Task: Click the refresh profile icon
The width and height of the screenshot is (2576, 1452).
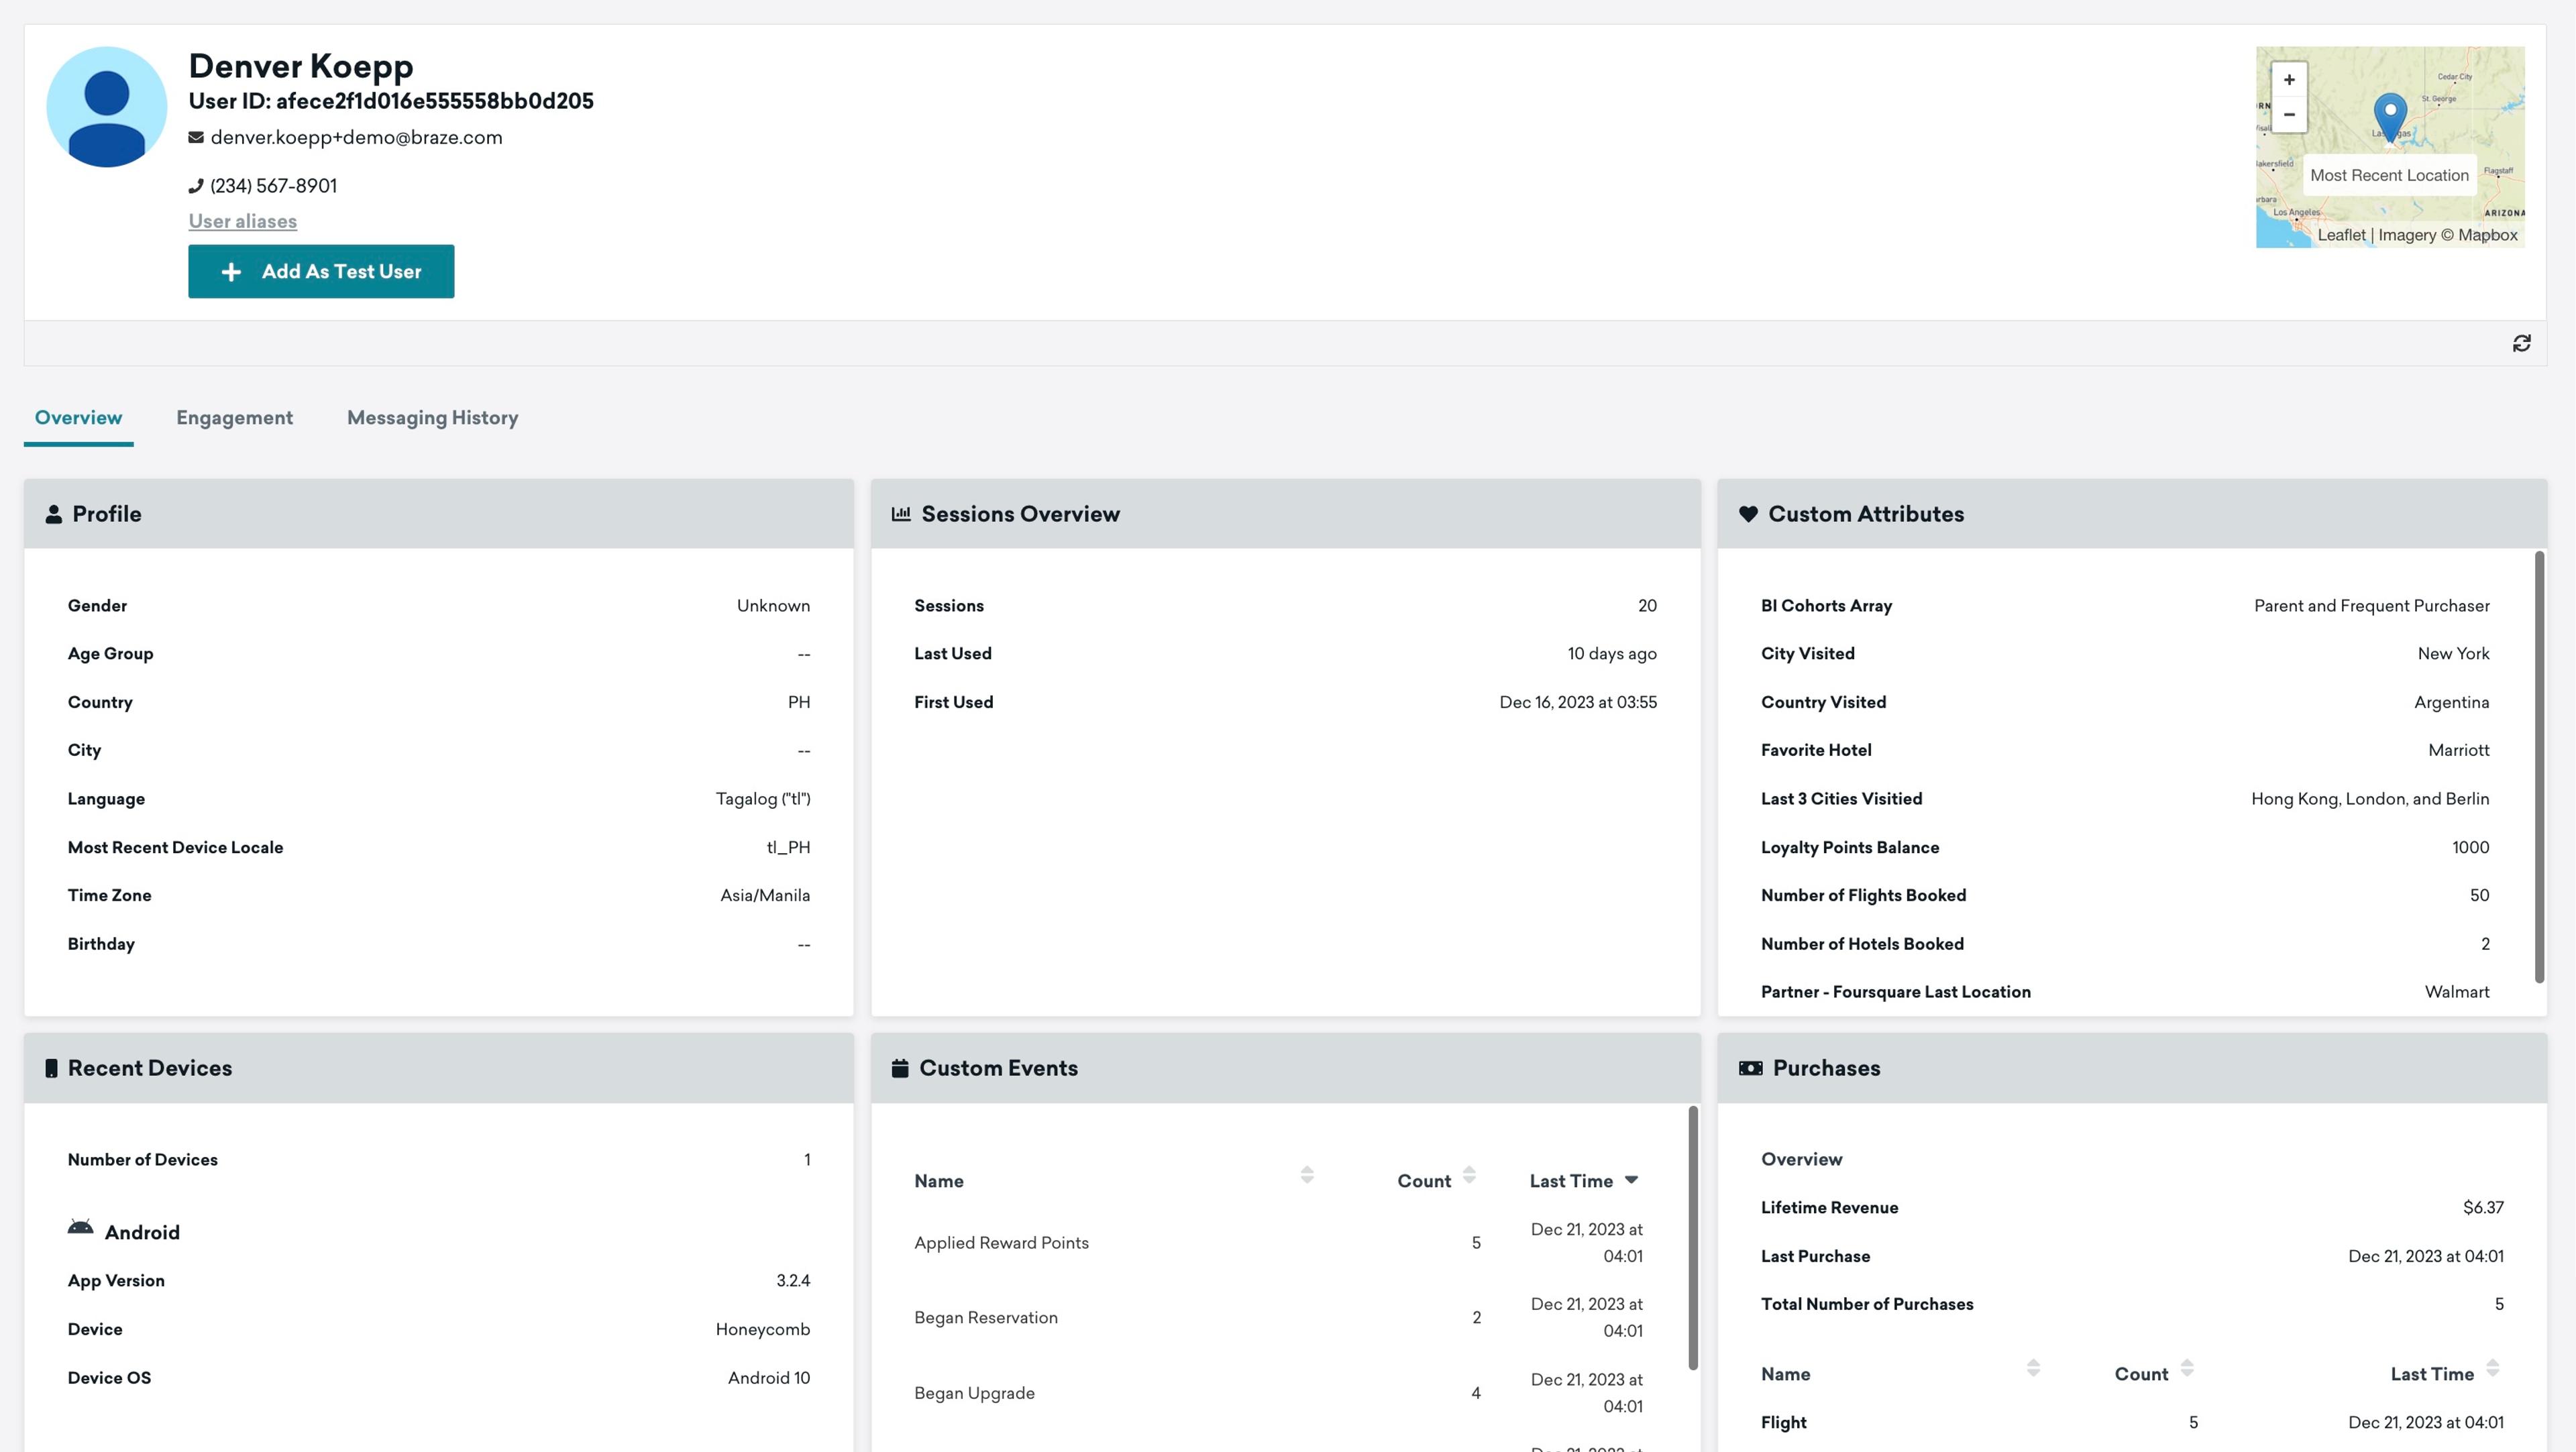Action: 2521,343
